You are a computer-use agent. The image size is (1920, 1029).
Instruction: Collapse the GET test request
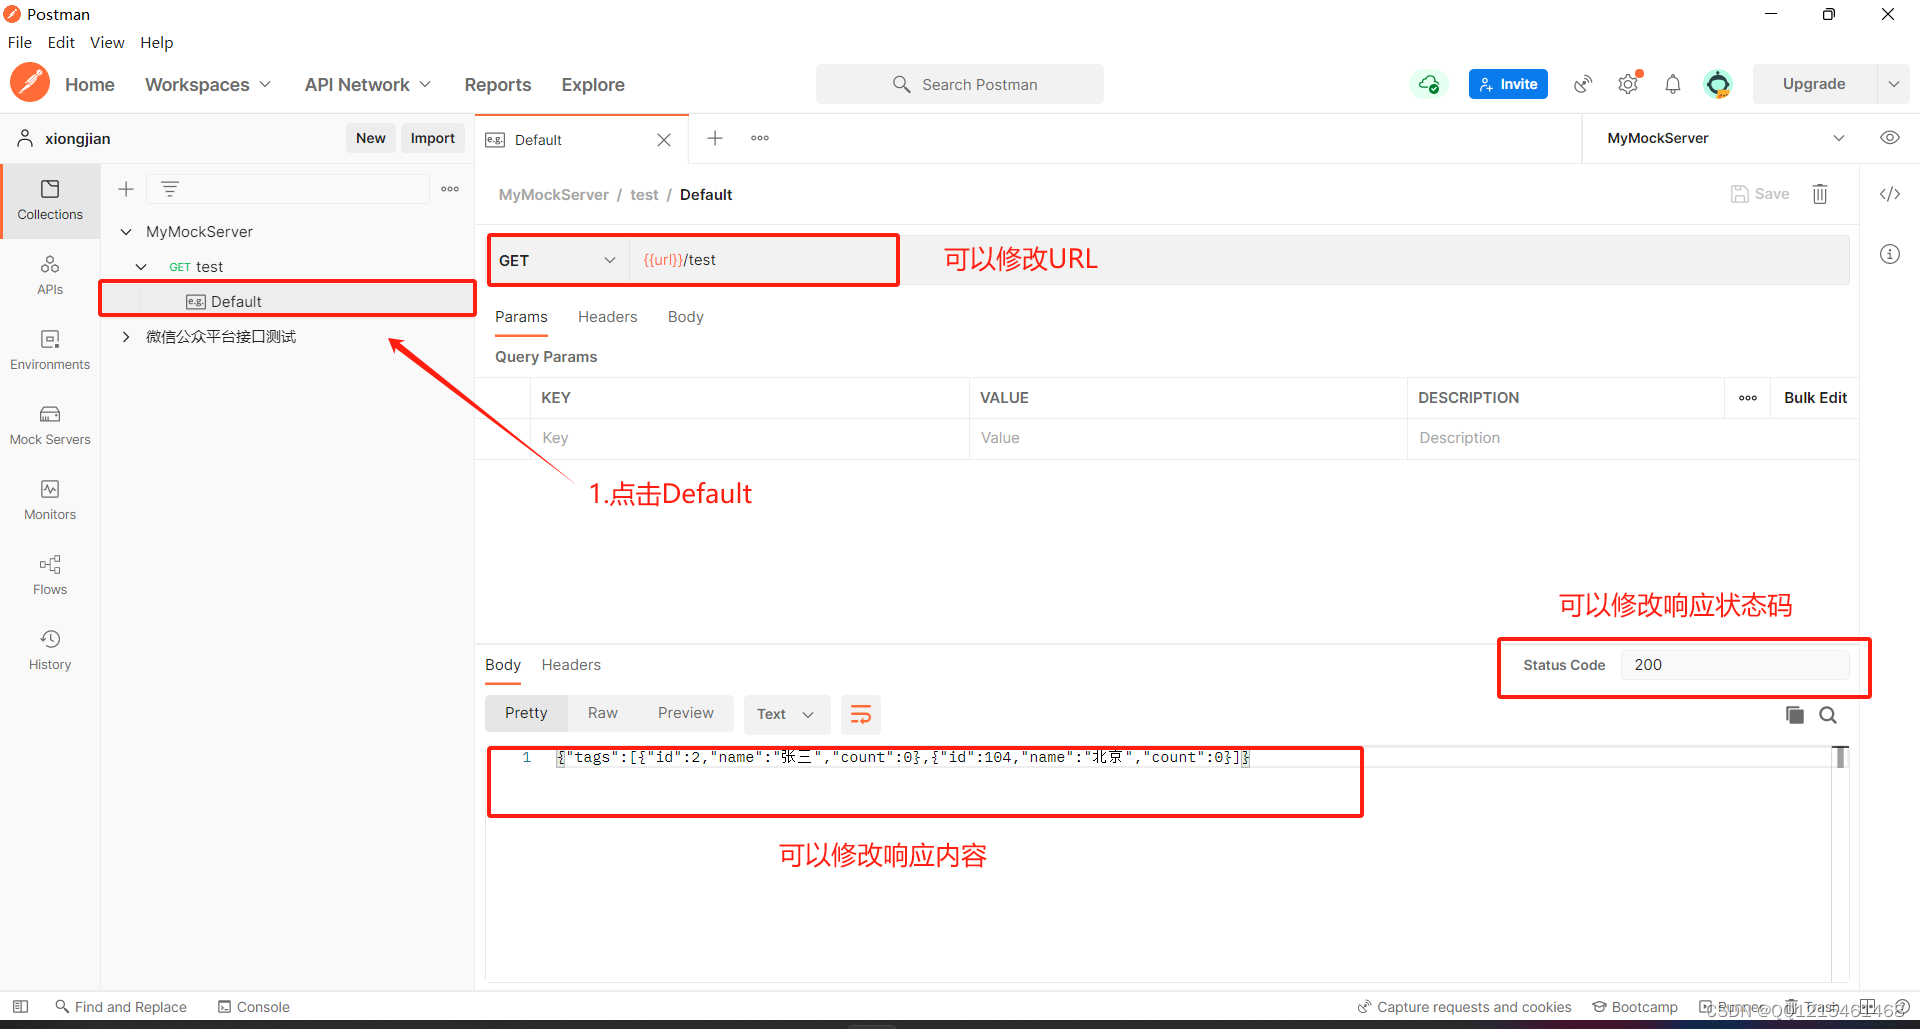tap(141, 267)
